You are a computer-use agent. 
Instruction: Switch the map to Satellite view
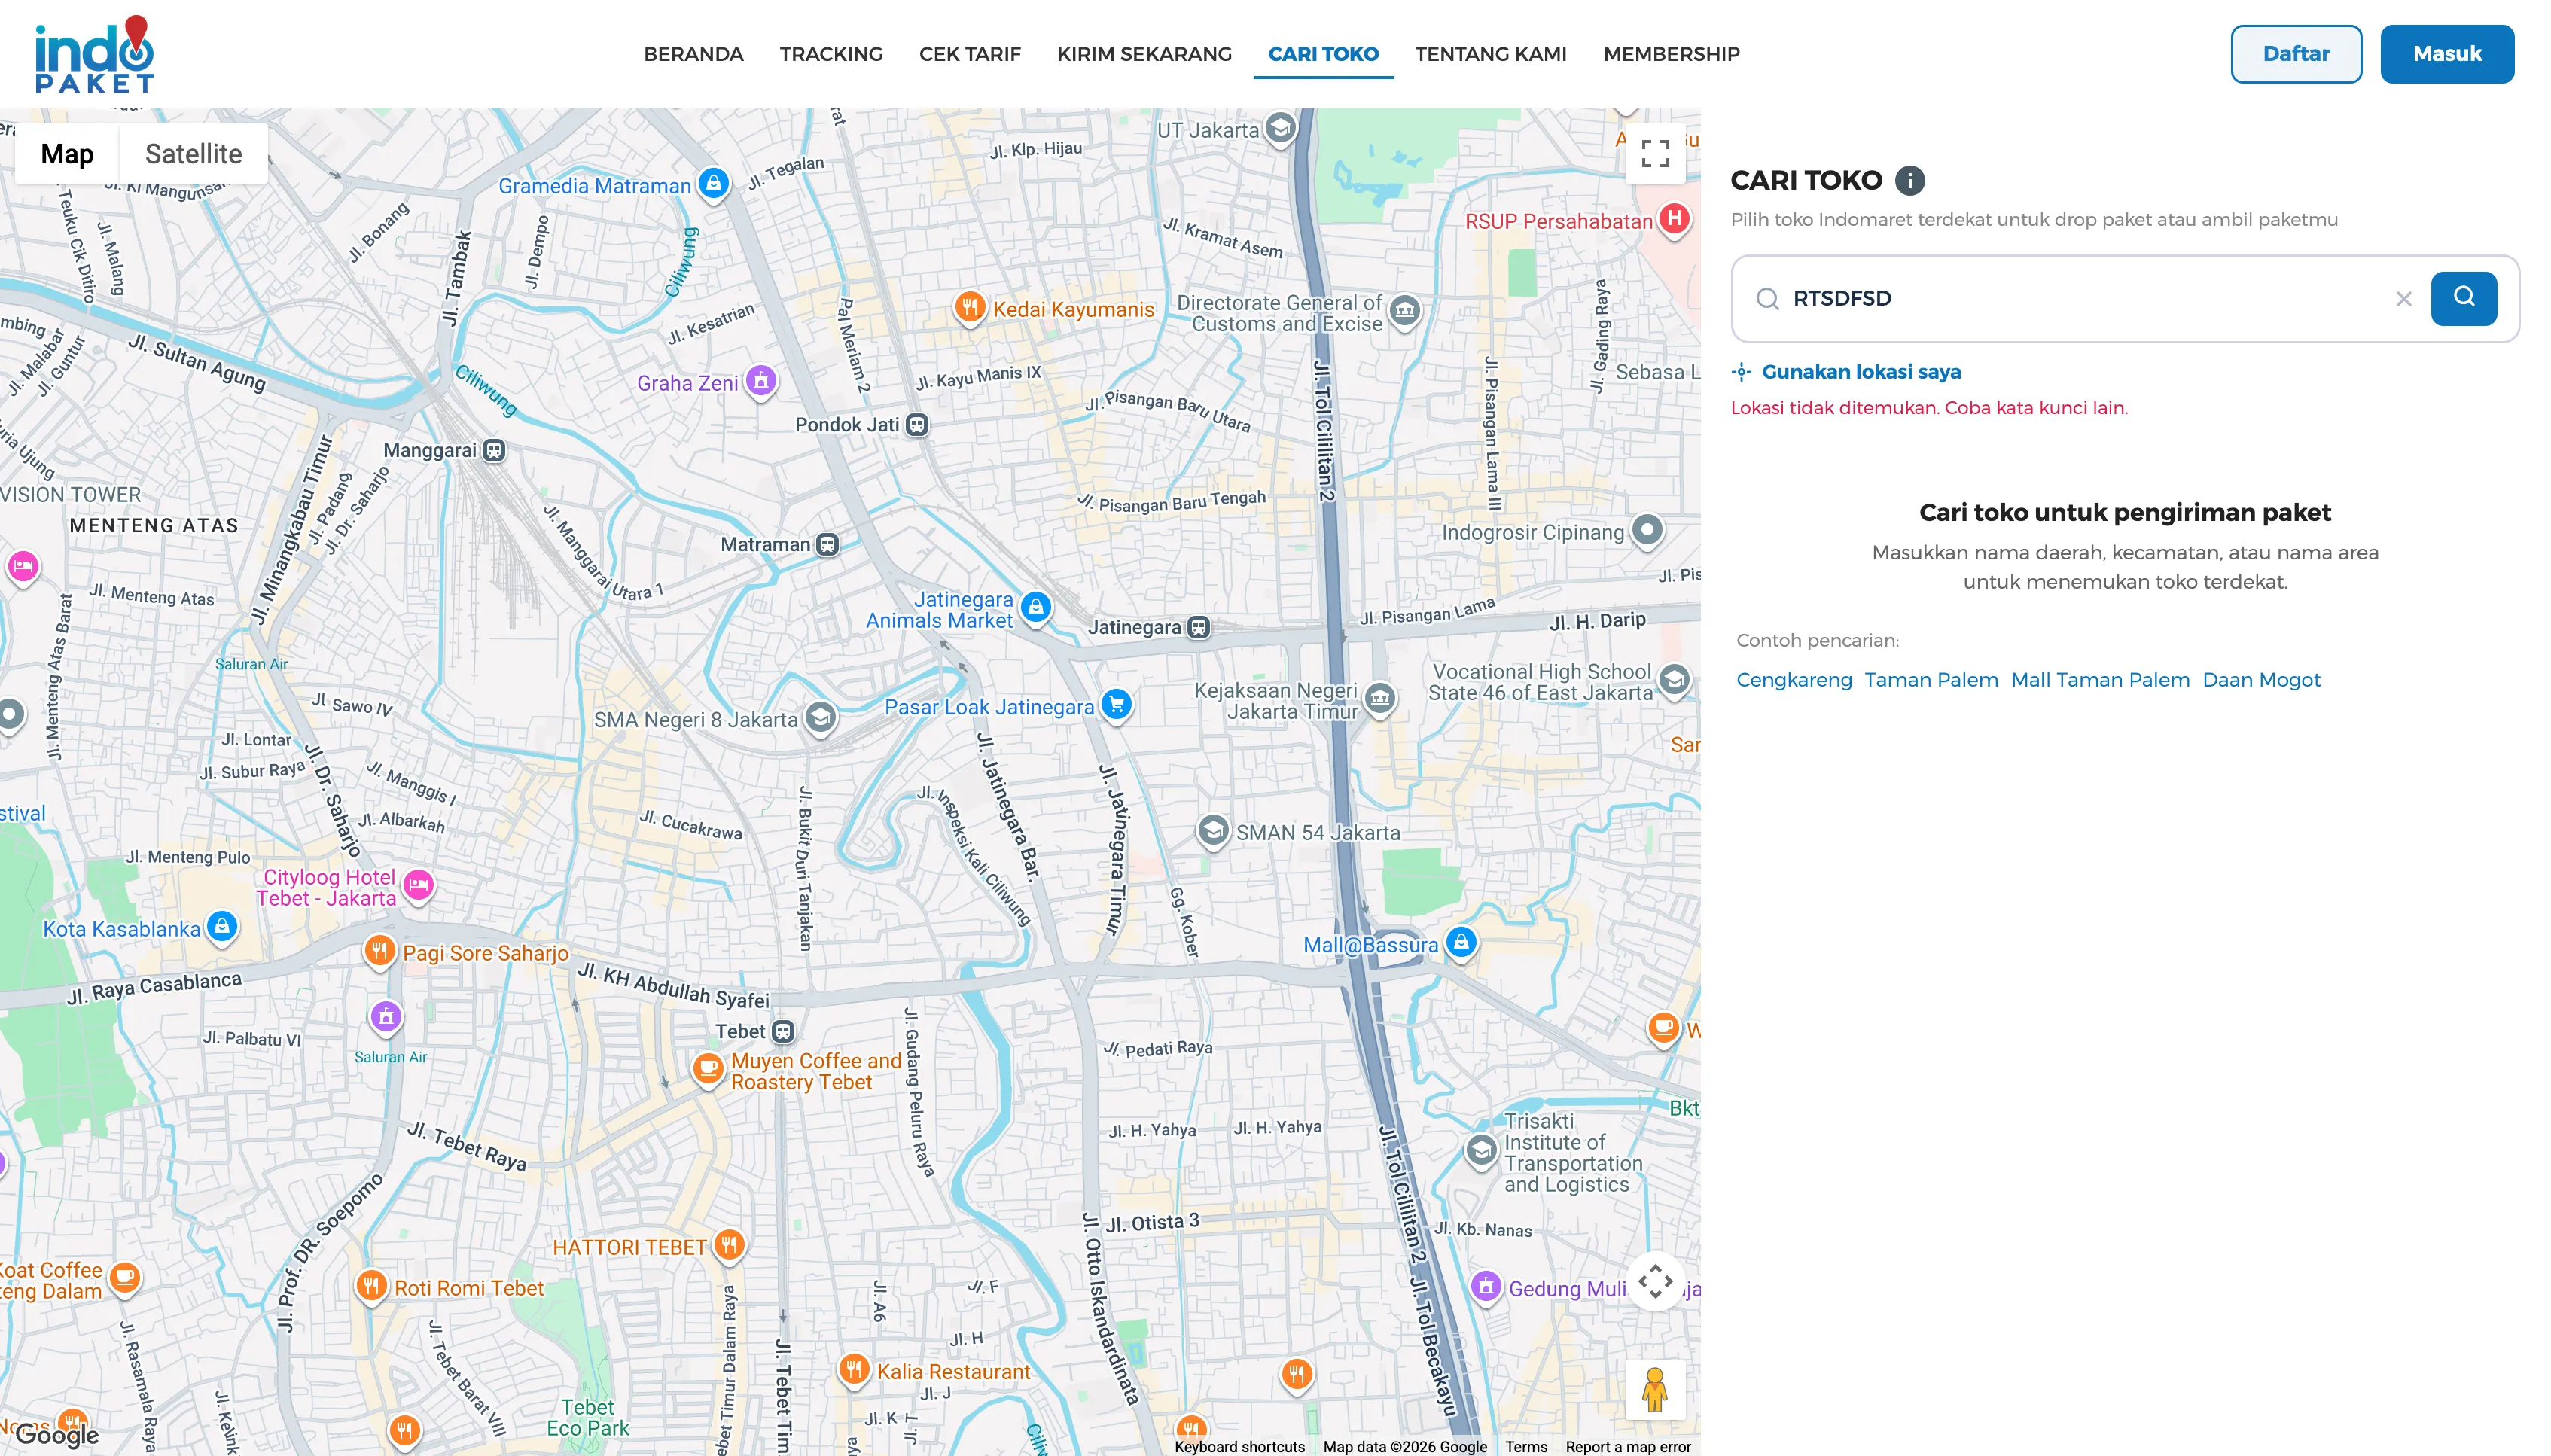(193, 154)
